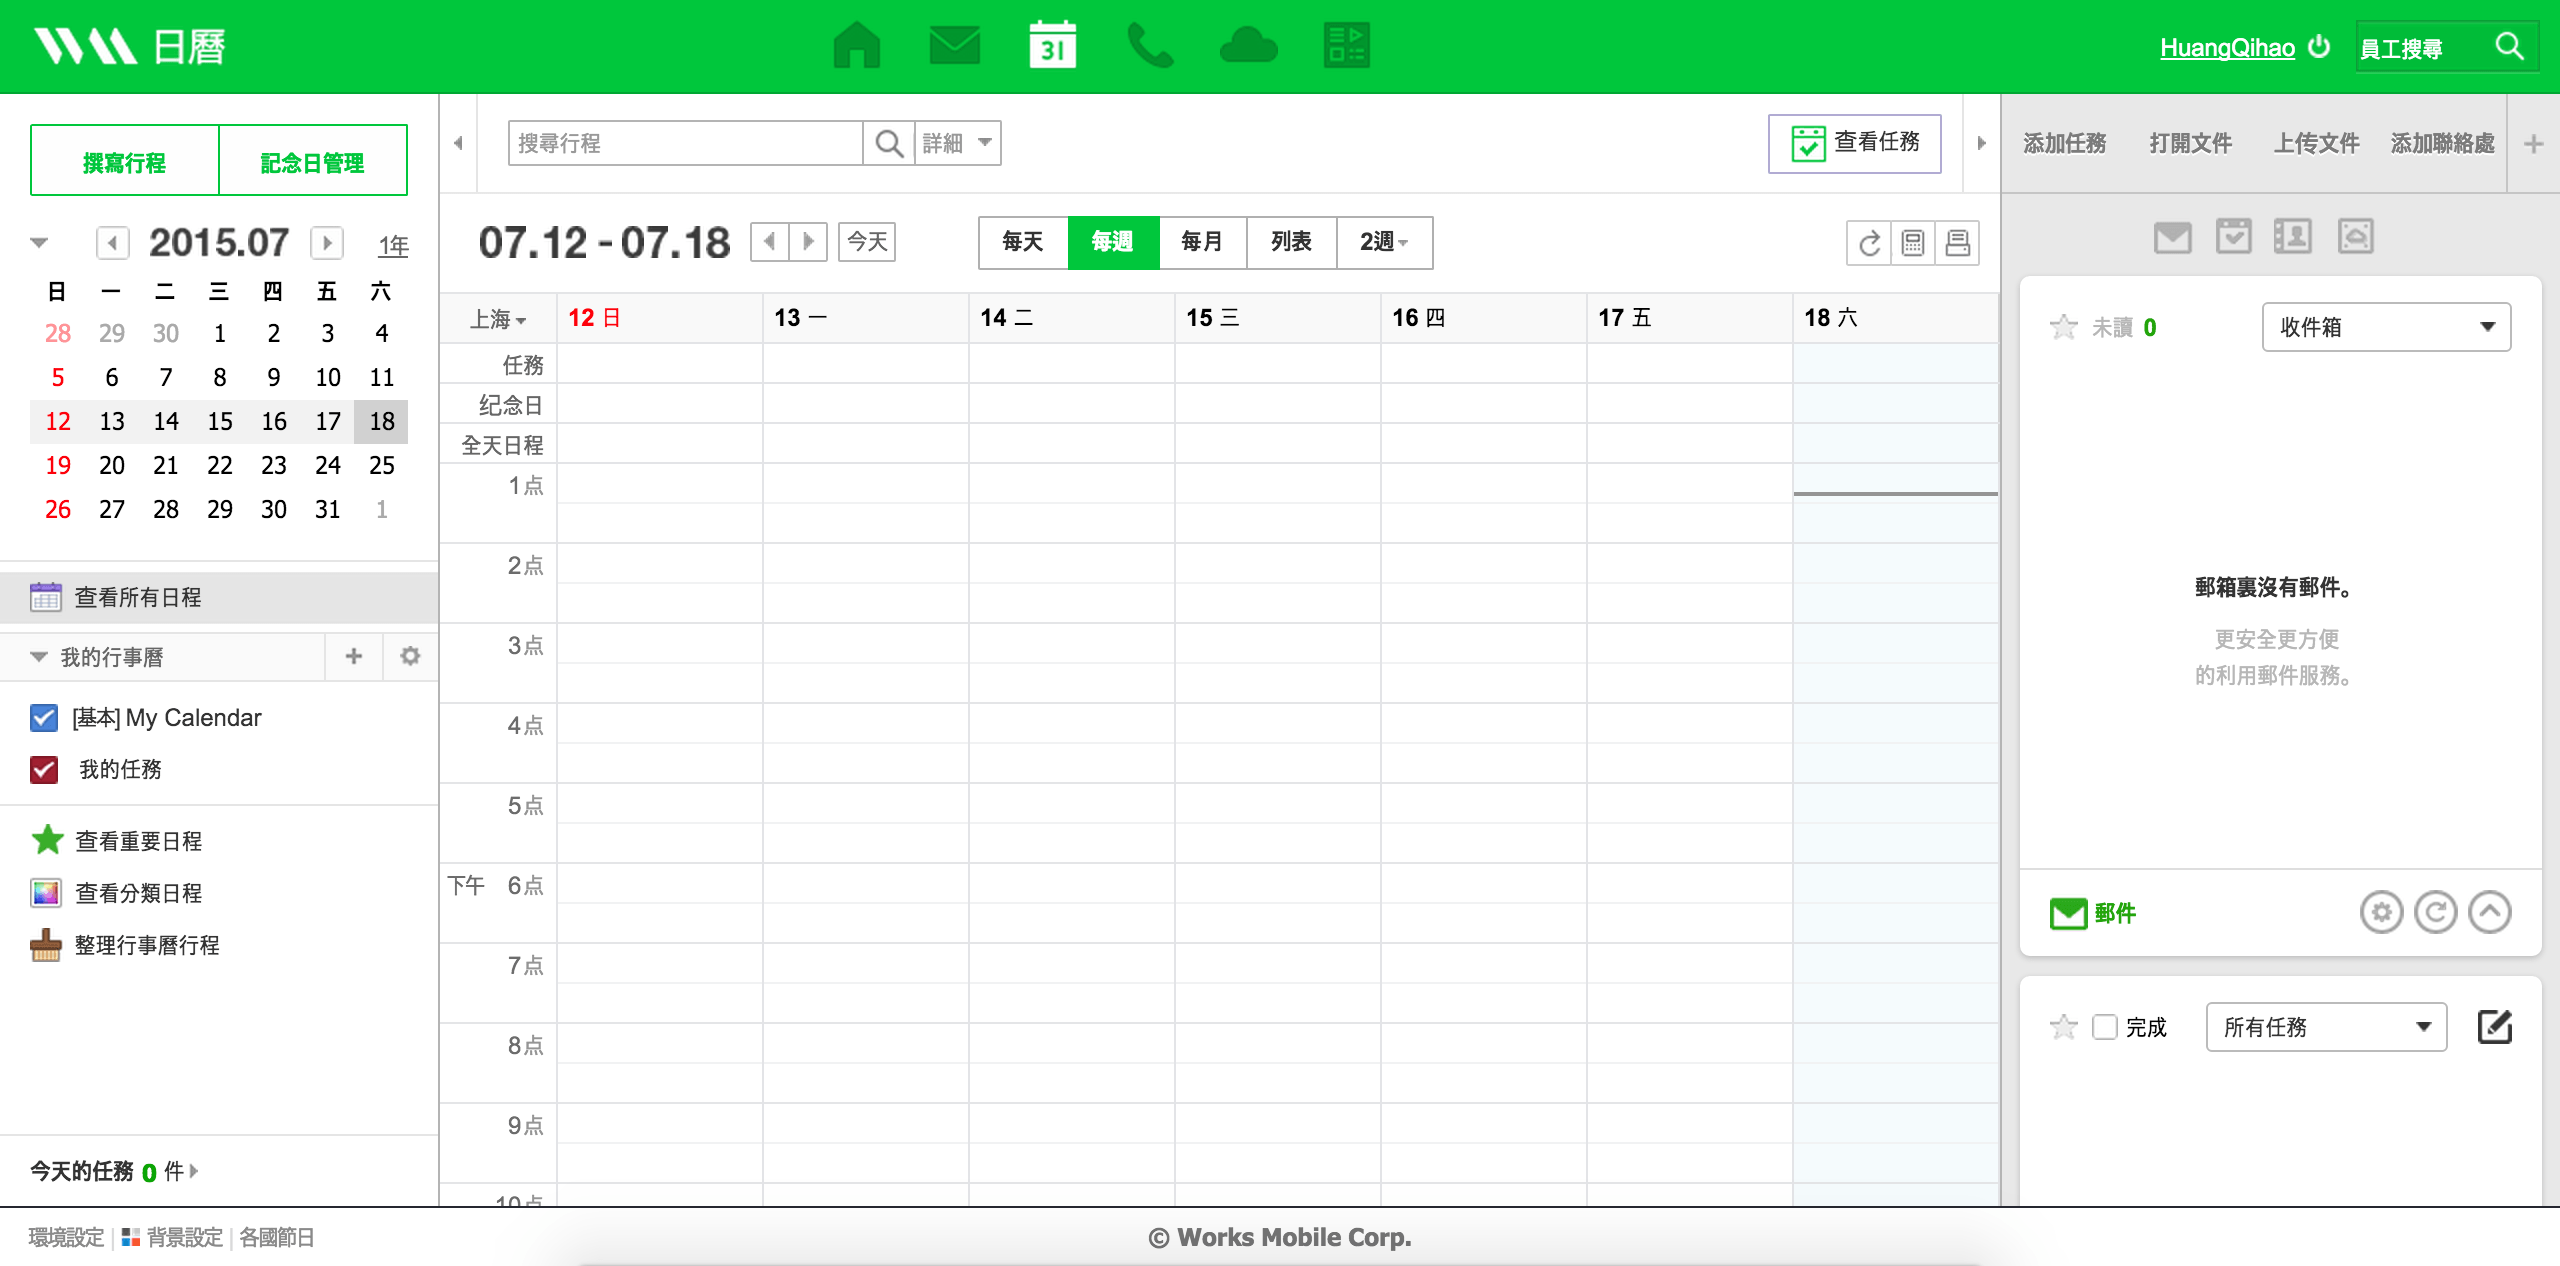
Task: Toggle the [基本] My Calendar checkbox
Action: pos(44,718)
